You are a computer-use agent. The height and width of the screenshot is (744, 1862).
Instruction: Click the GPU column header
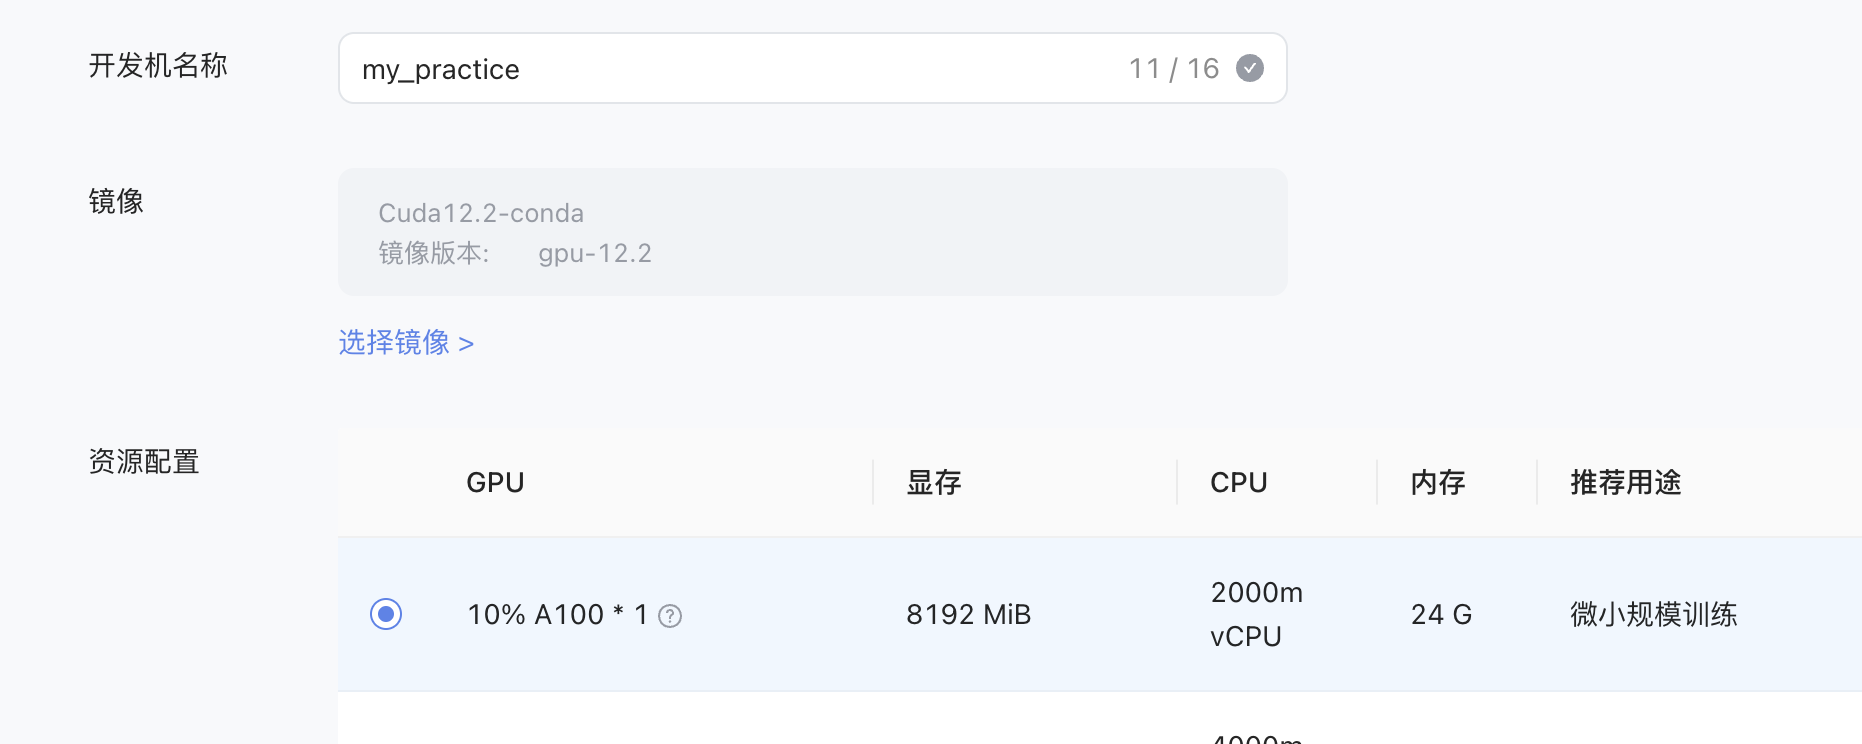click(495, 483)
